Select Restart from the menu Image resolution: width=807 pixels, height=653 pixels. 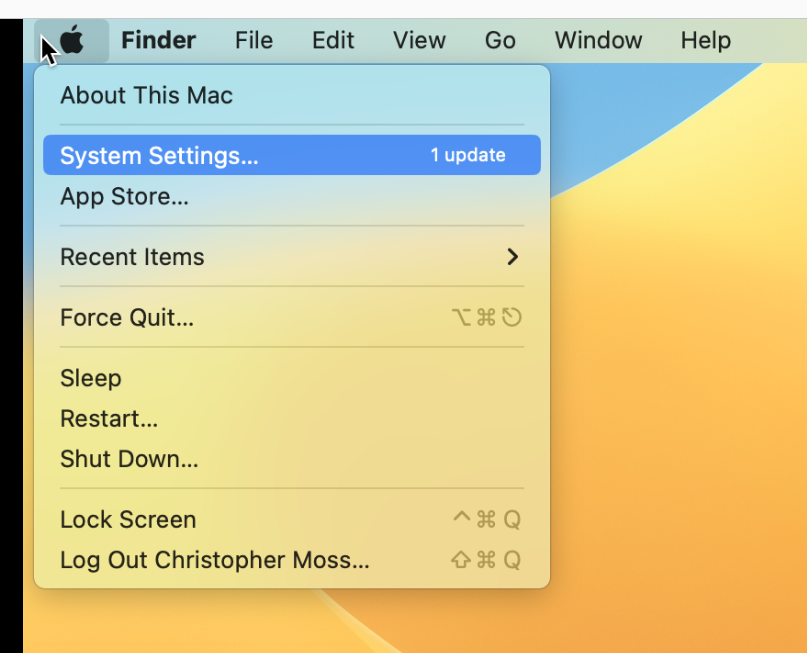click(108, 418)
